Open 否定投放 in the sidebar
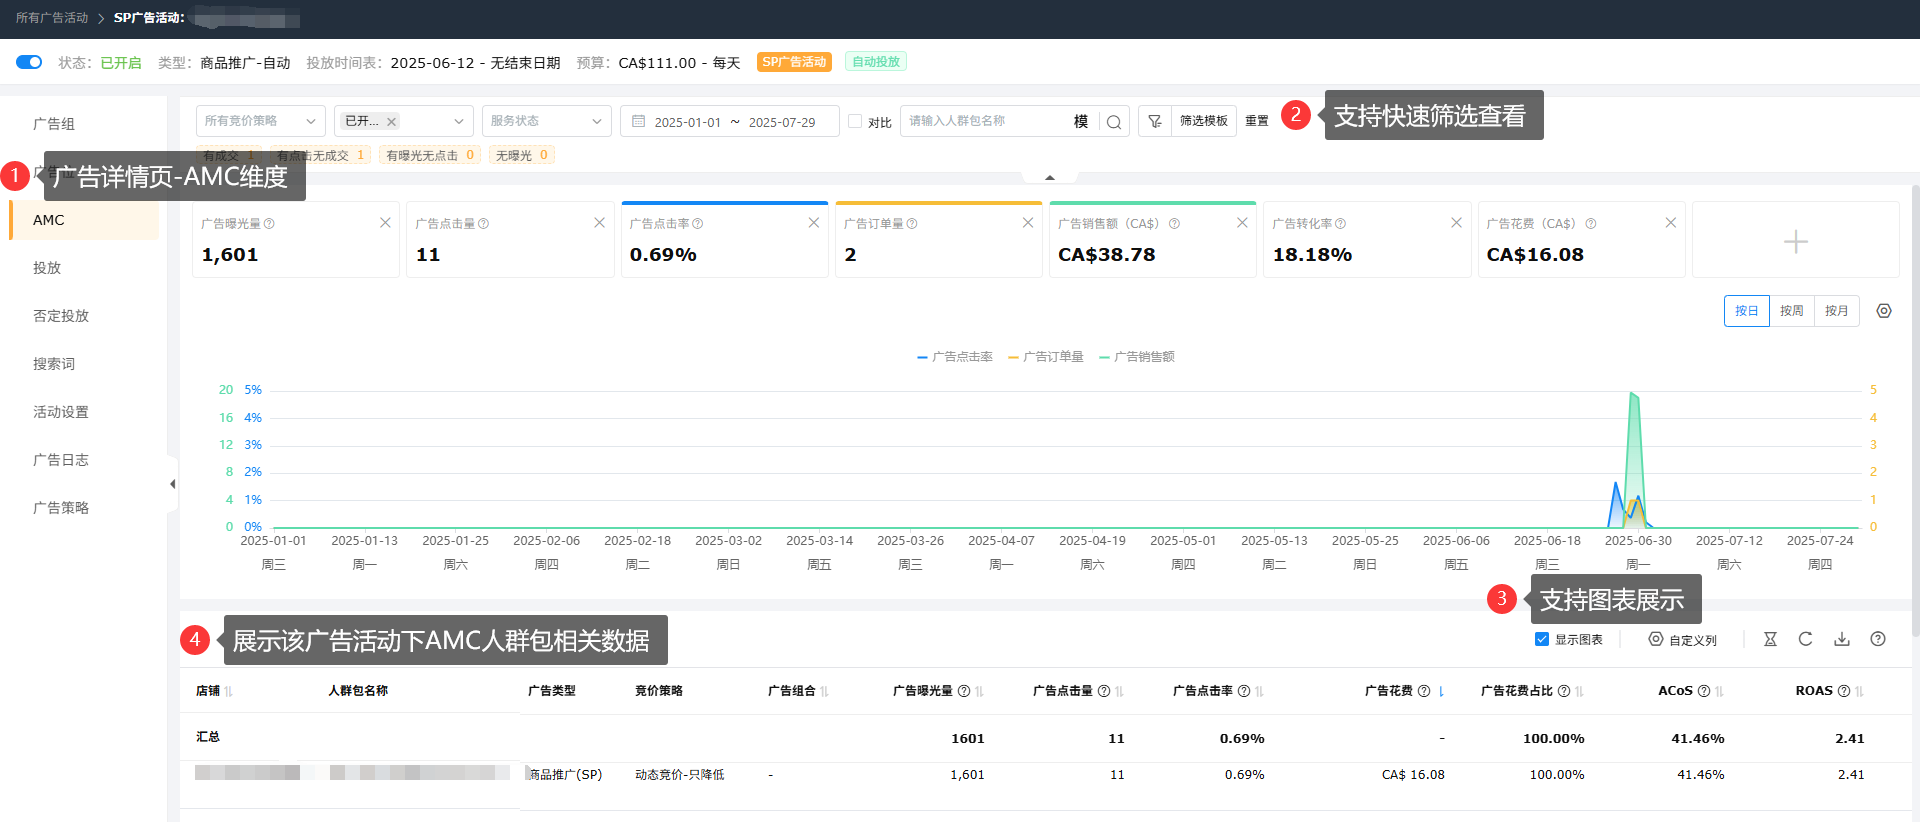 pyautogui.click(x=61, y=316)
